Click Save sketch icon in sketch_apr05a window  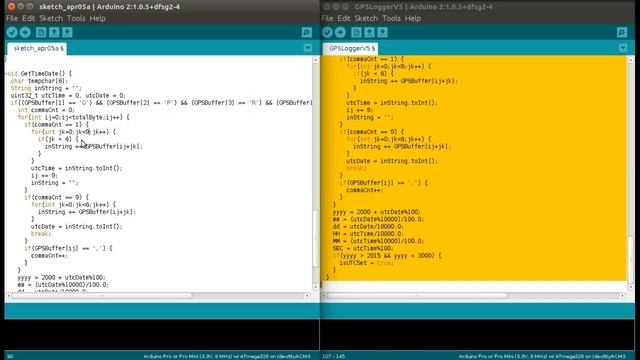coord(67,32)
